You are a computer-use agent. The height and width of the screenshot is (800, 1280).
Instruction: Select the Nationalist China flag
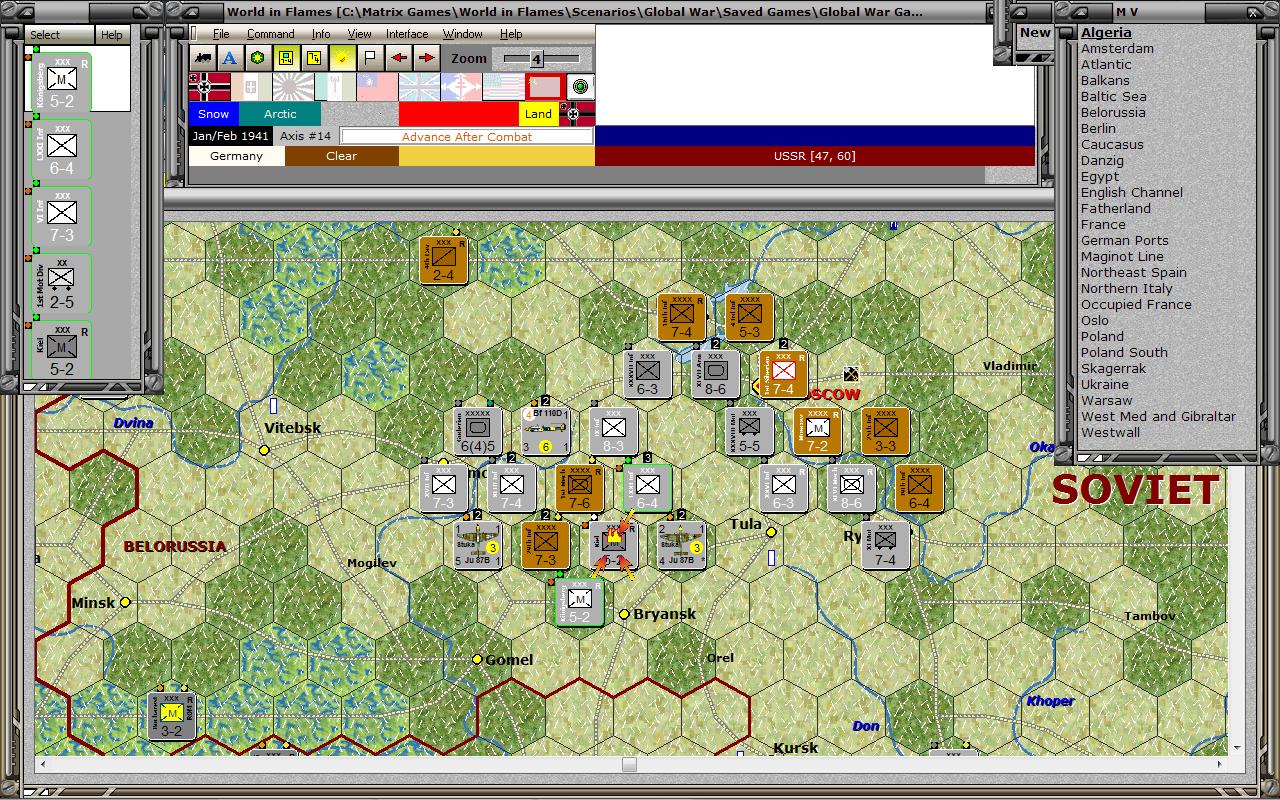point(377,87)
